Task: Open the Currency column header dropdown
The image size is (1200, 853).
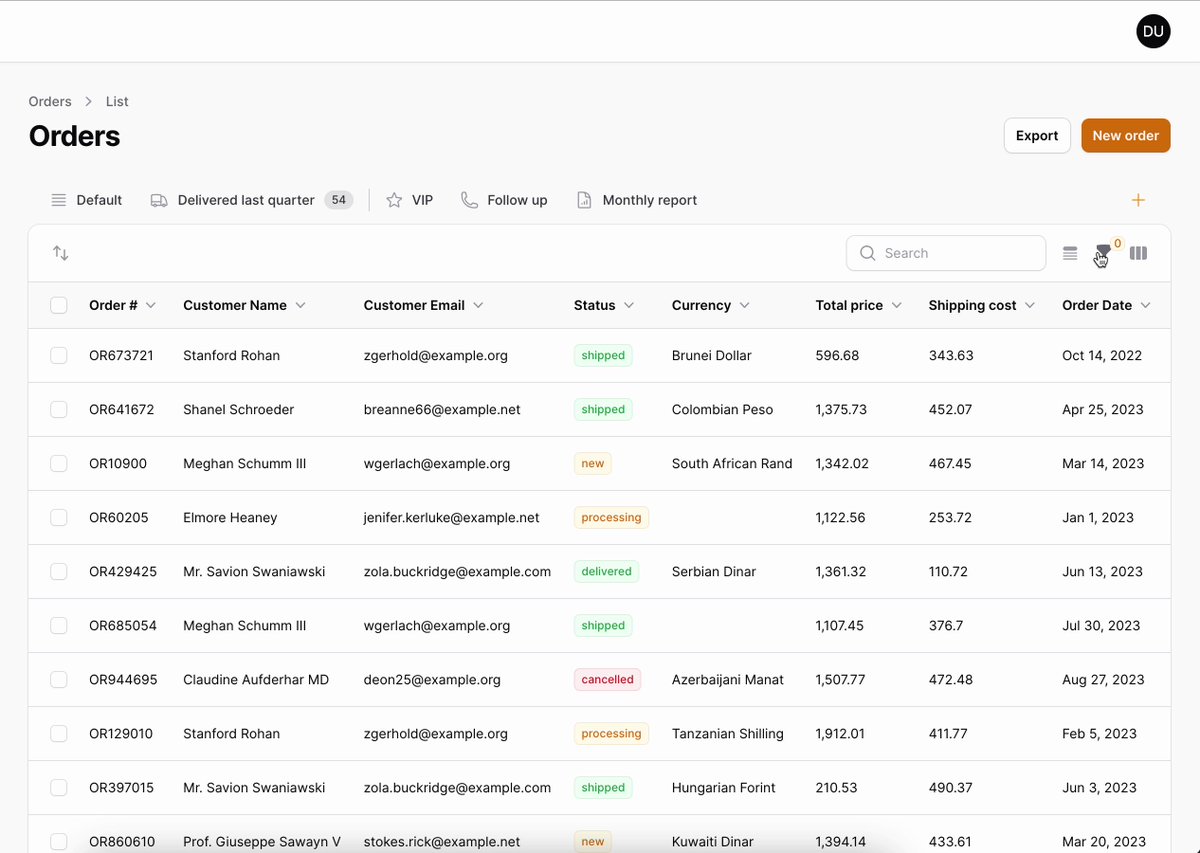Action: tap(744, 305)
